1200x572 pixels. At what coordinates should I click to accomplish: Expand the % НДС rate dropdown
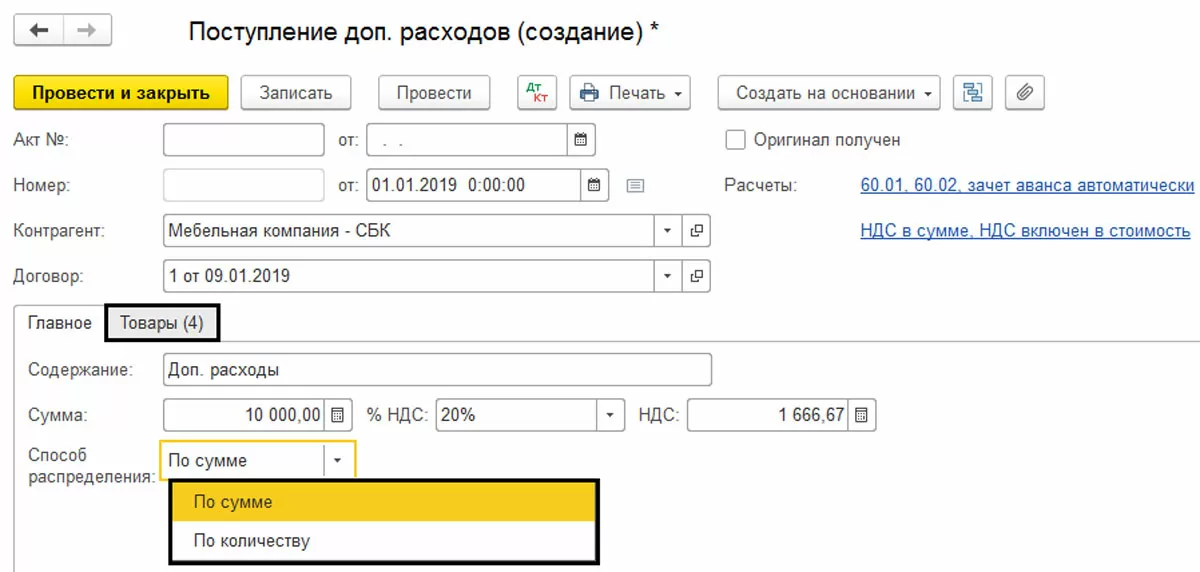pyautogui.click(x=610, y=415)
